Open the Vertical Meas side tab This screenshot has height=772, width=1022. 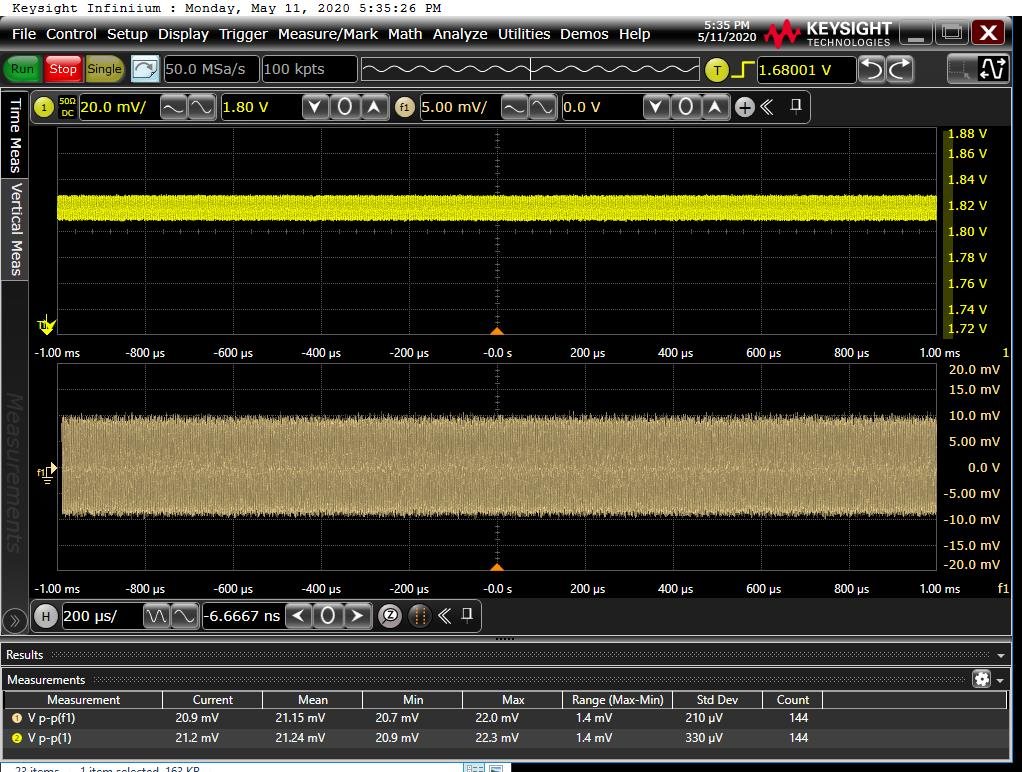point(15,229)
